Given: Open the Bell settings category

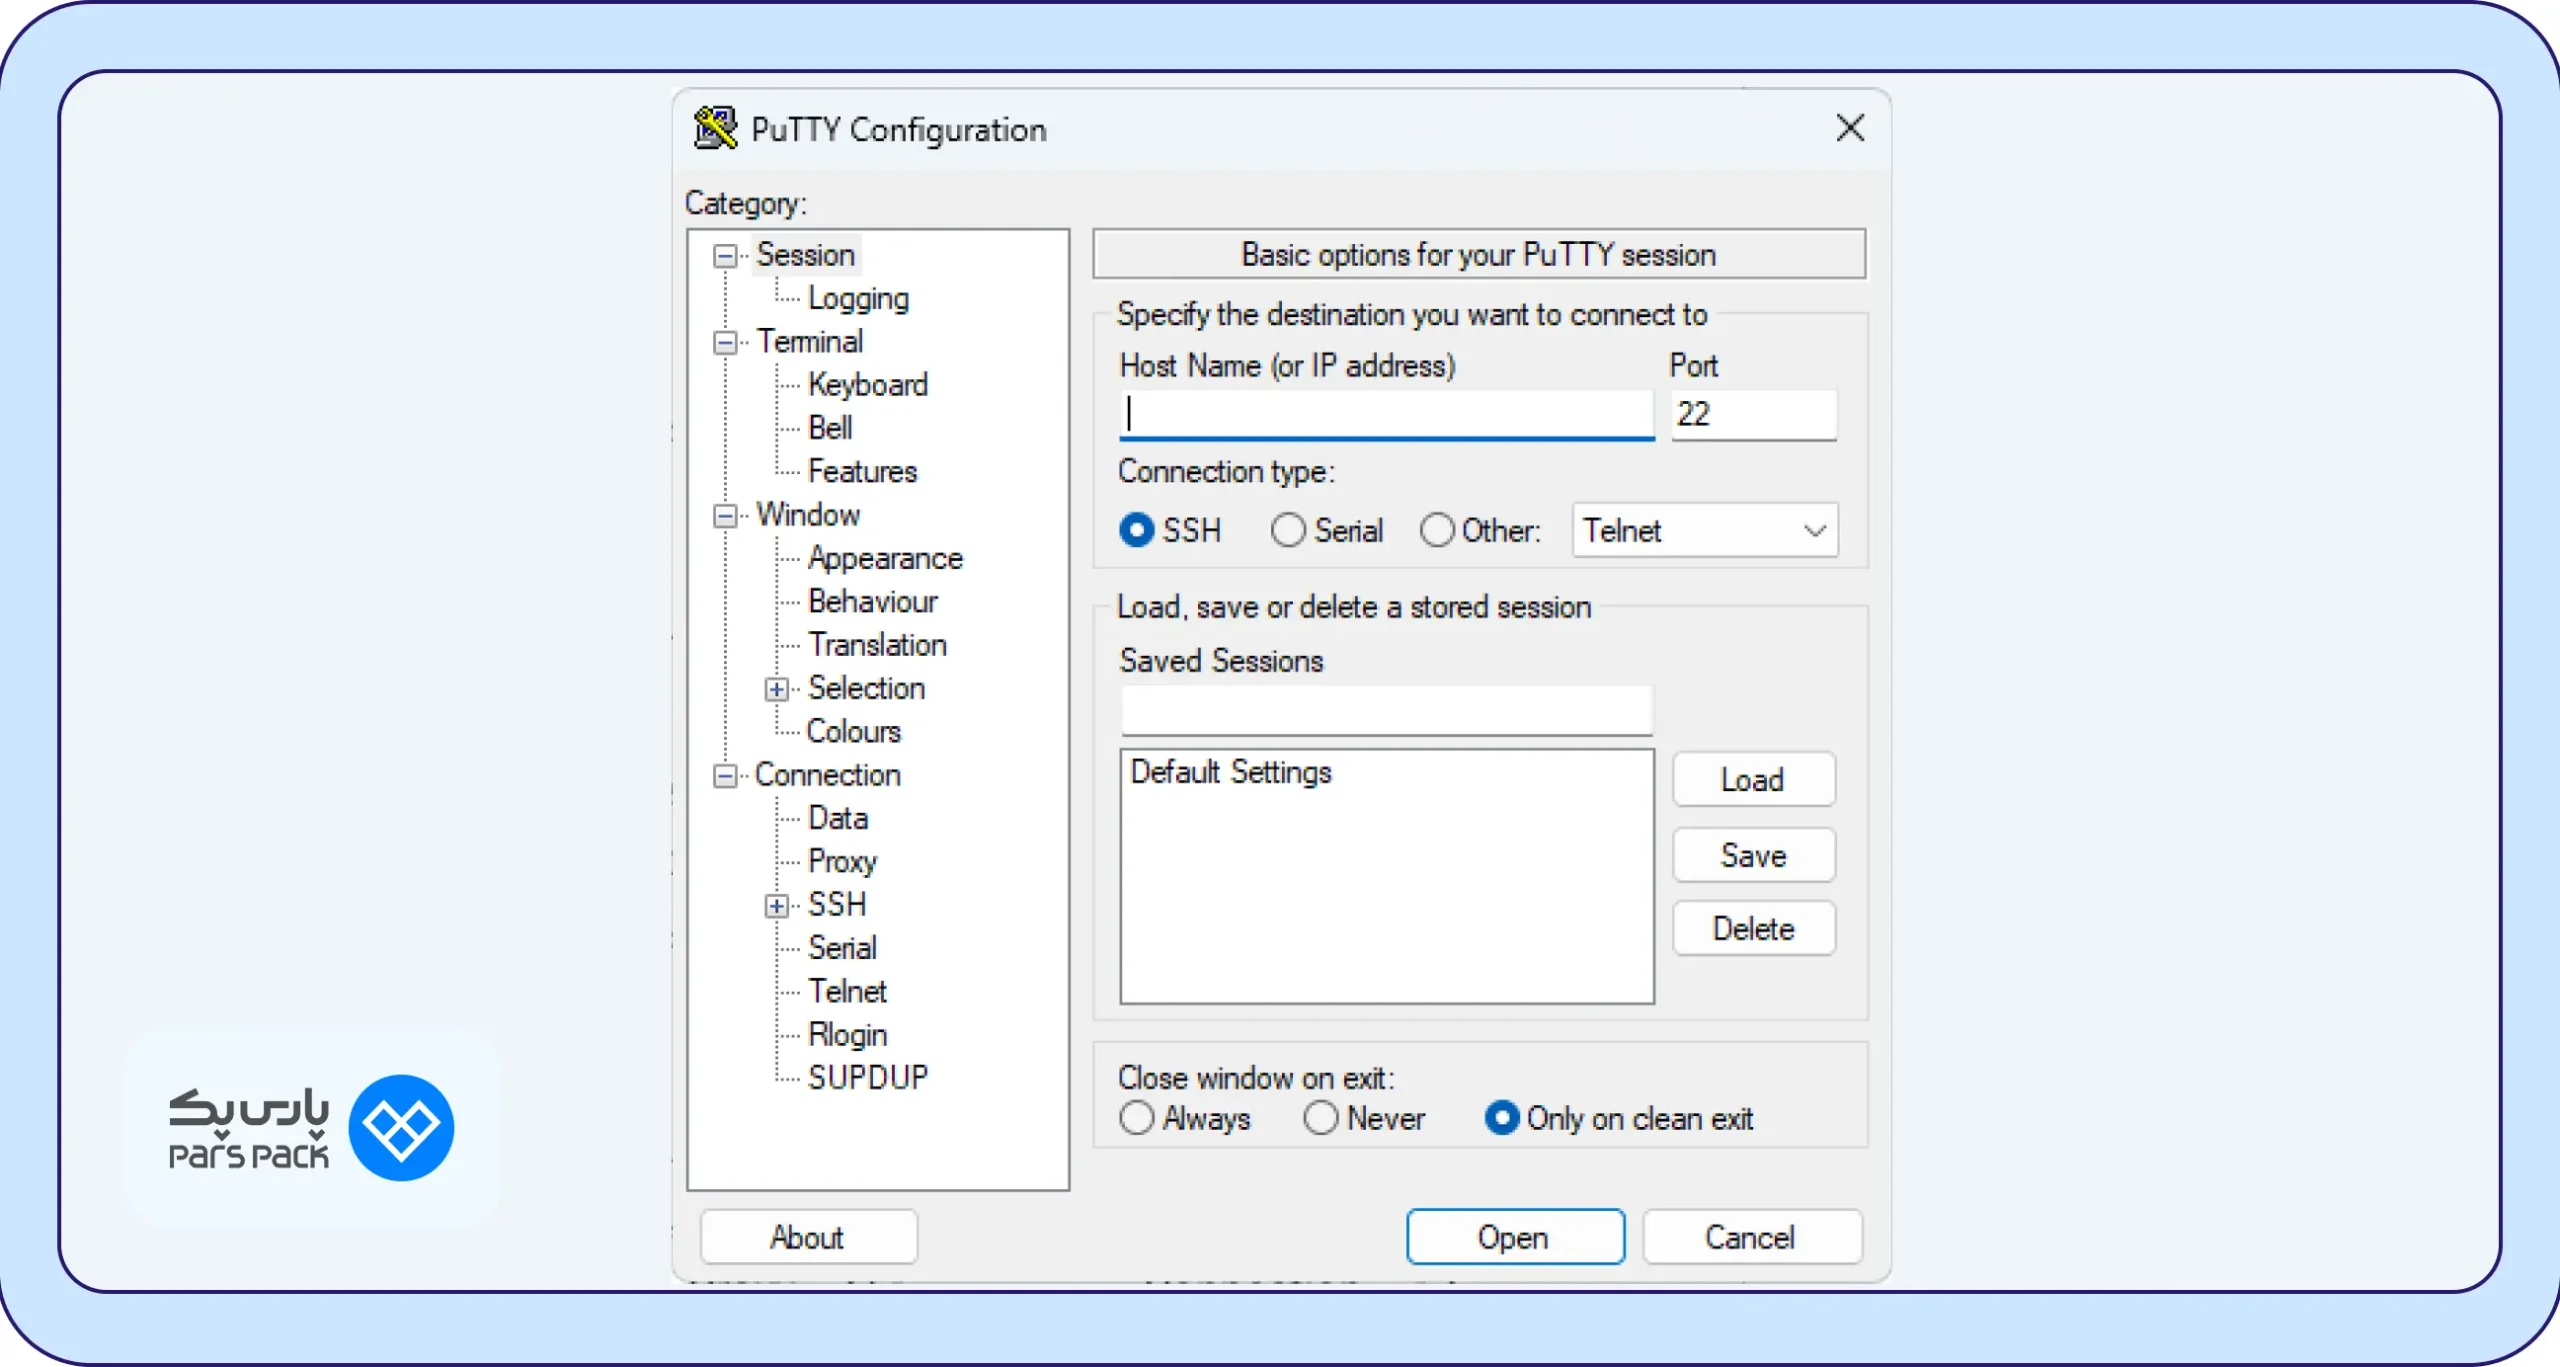Looking at the screenshot, I should click(830, 428).
